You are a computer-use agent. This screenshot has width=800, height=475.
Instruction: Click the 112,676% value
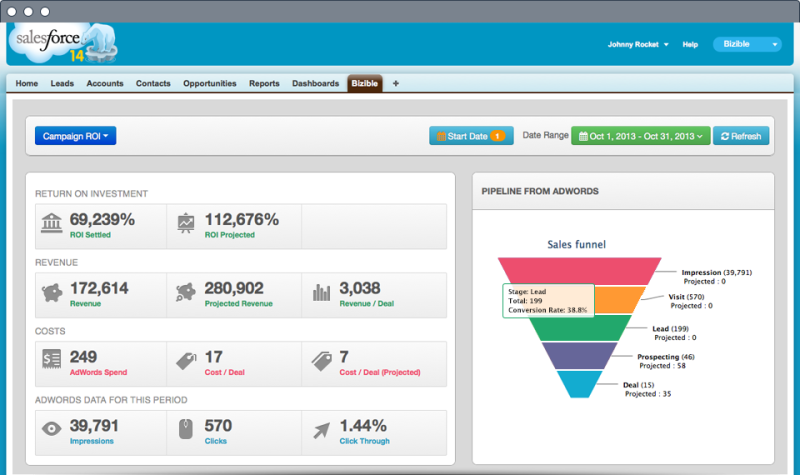[242, 219]
